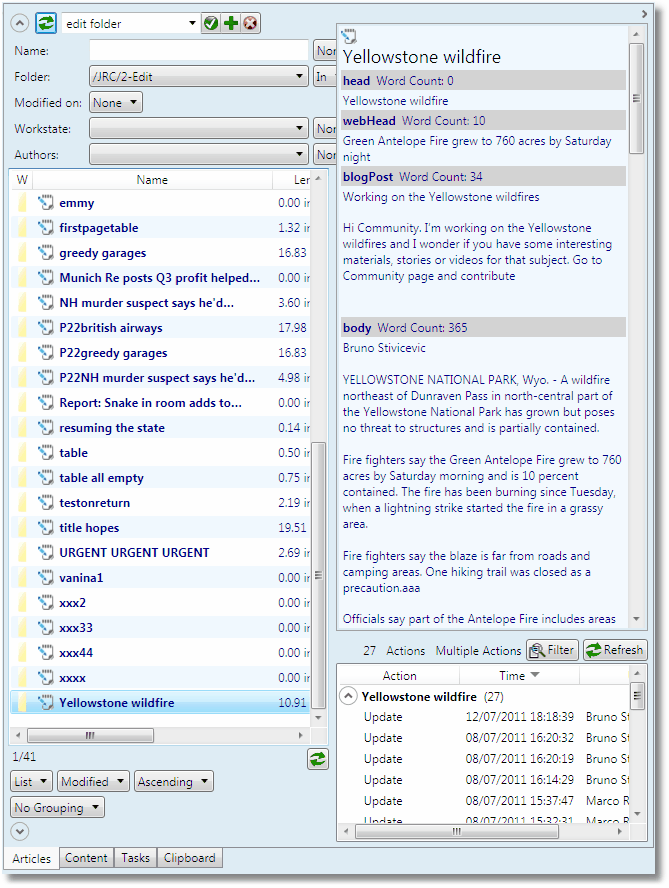
Task: Click the top-right panel expand arrow
Action: coord(644,13)
